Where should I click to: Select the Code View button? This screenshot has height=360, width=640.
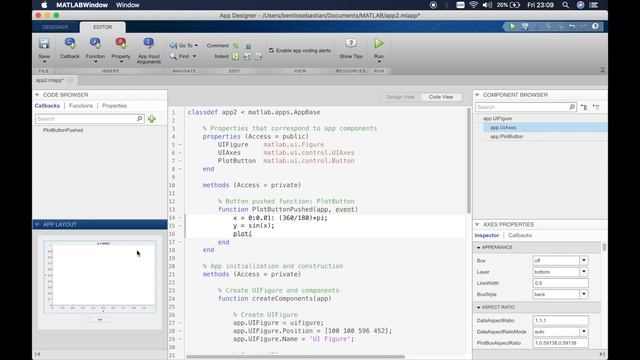(x=441, y=97)
